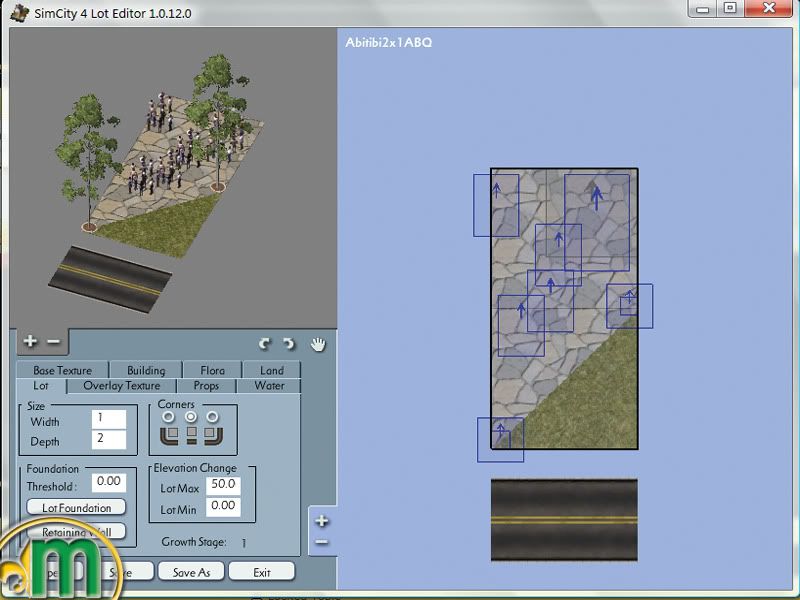Edit the Lot Max elevation field
Image resolution: width=800 pixels, height=600 pixels.
[x=223, y=485]
